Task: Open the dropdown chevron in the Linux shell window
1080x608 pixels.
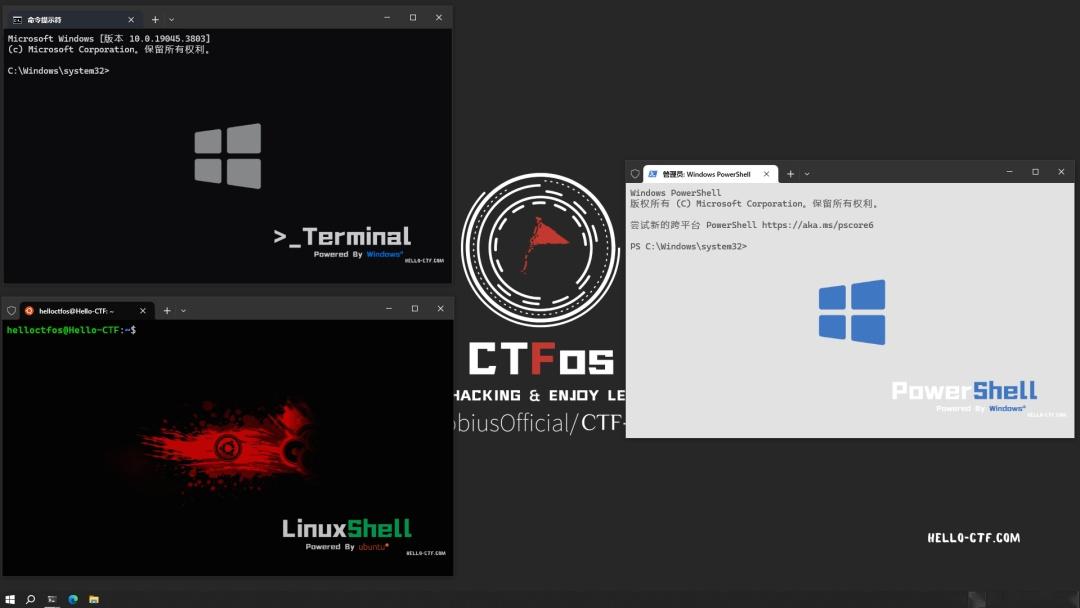Action: tap(183, 310)
